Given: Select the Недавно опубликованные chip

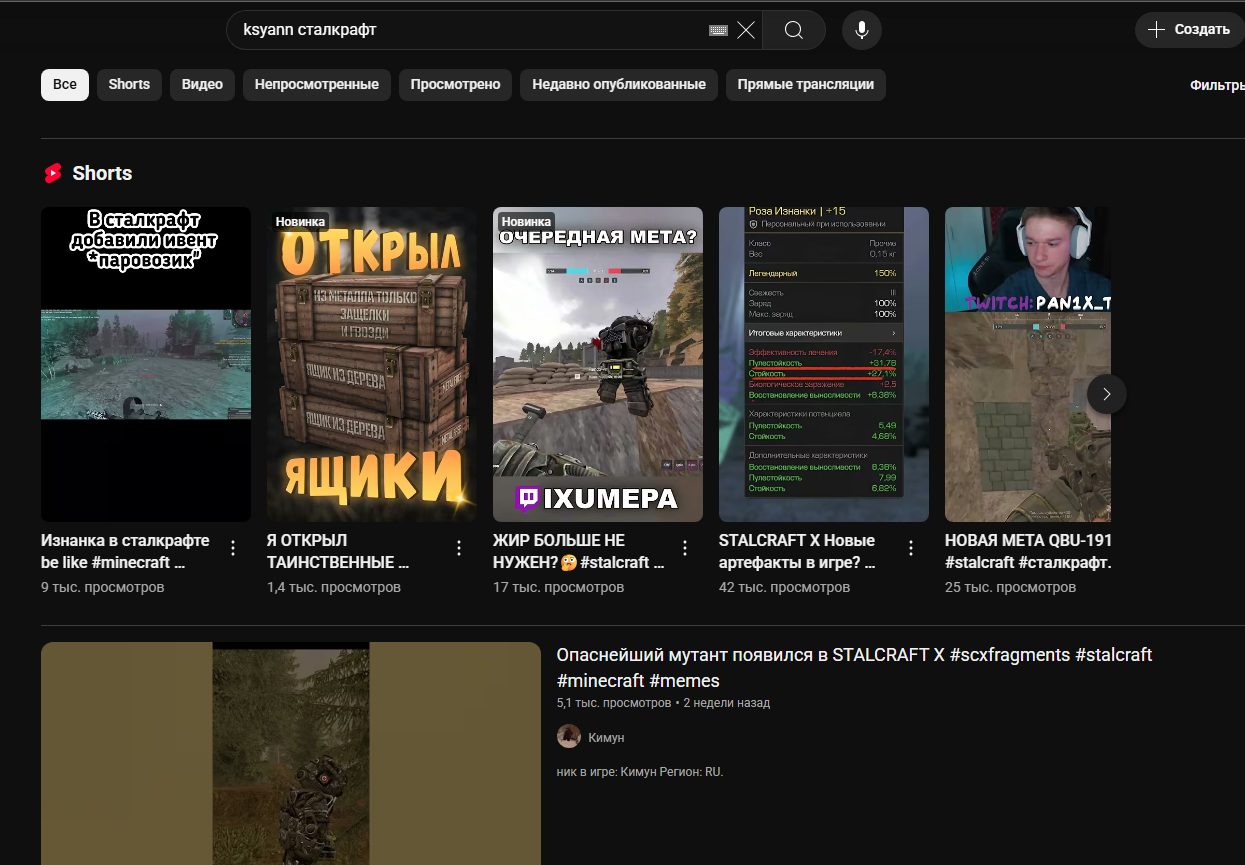Looking at the screenshot, I should click(619, 85).
